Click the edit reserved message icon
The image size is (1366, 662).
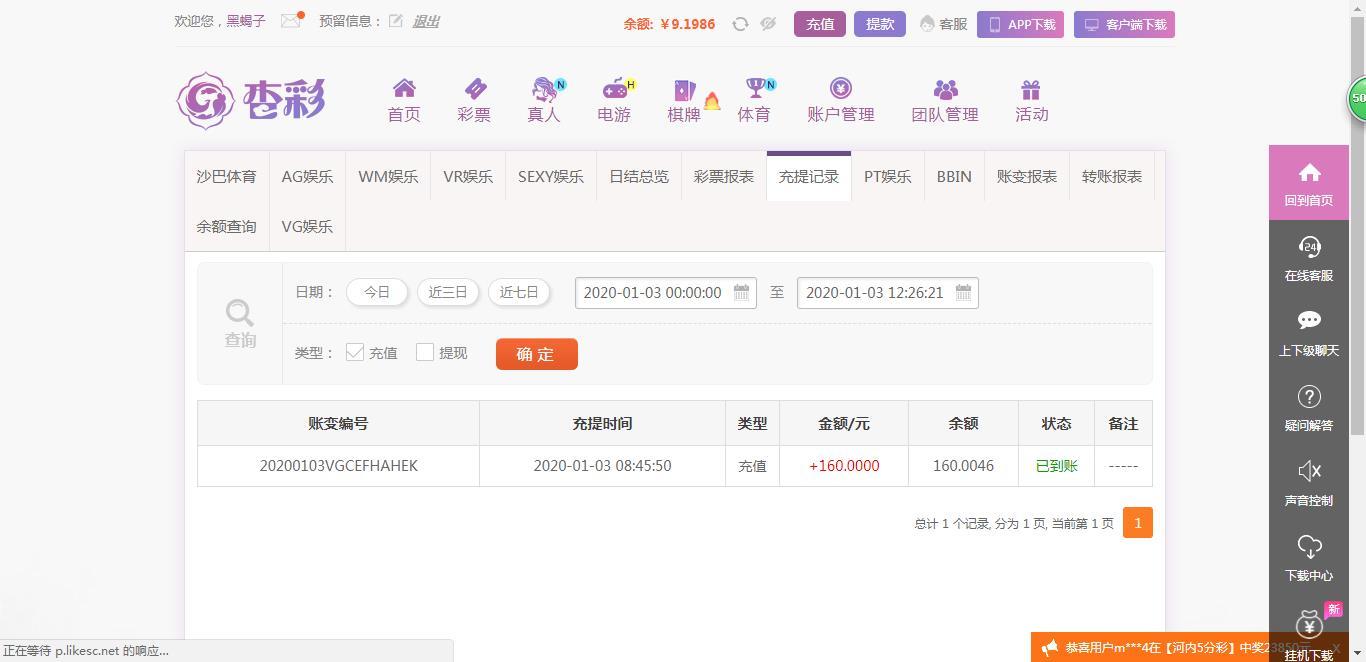tap(396, 21)
